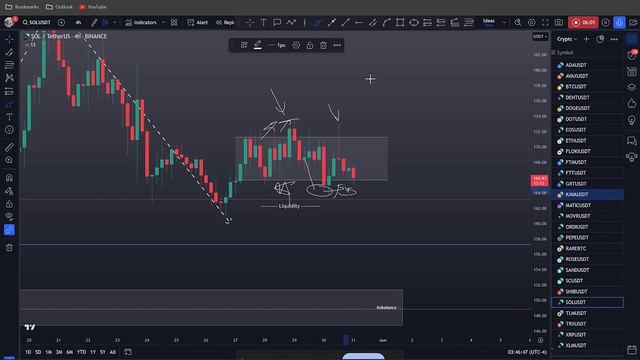Switch to 5D time range
The height and width of the screenshot is (360, 640).
pos(38,352)
